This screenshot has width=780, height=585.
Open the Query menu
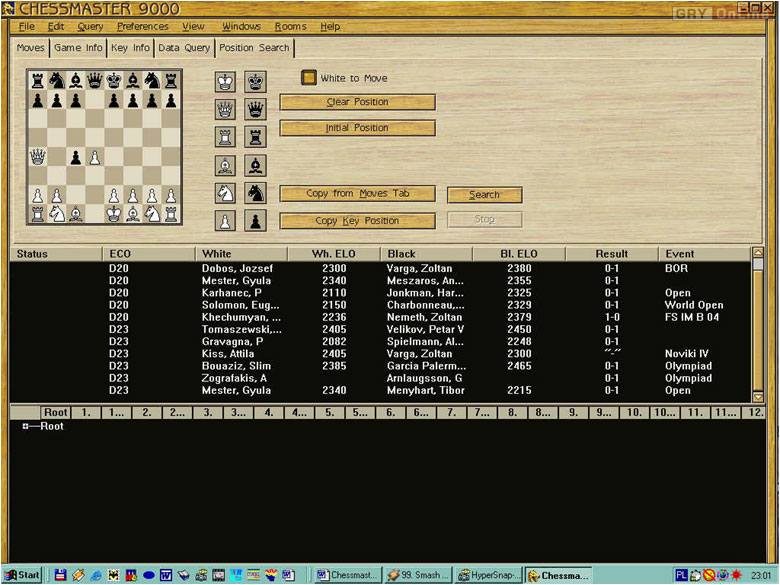[x=90, y=26]
